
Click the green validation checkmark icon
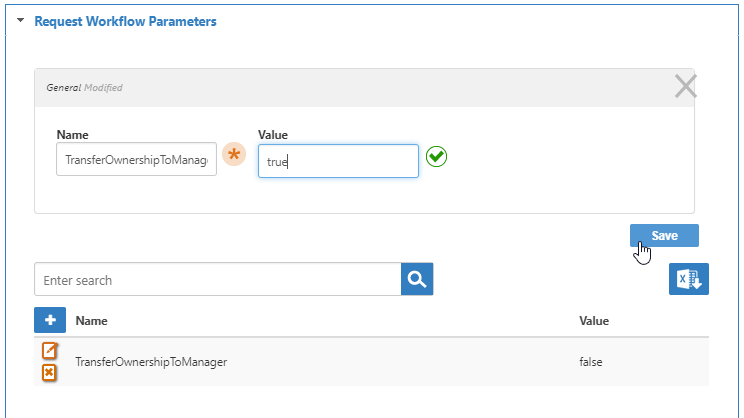(436, 157)
